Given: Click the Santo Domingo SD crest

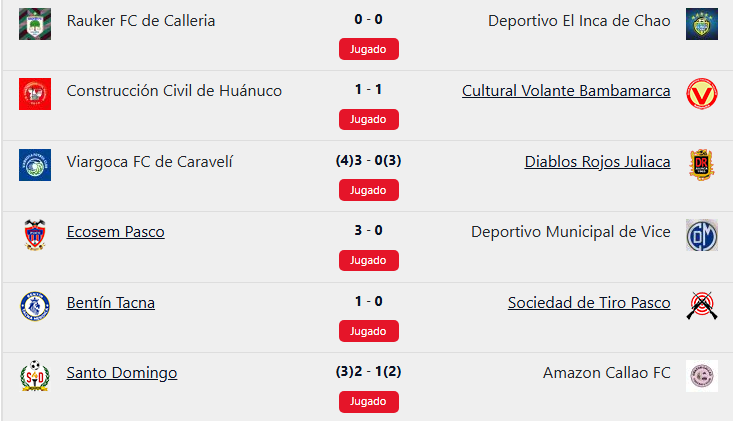Looking at the screenshot, I should (x=35, y=376).
